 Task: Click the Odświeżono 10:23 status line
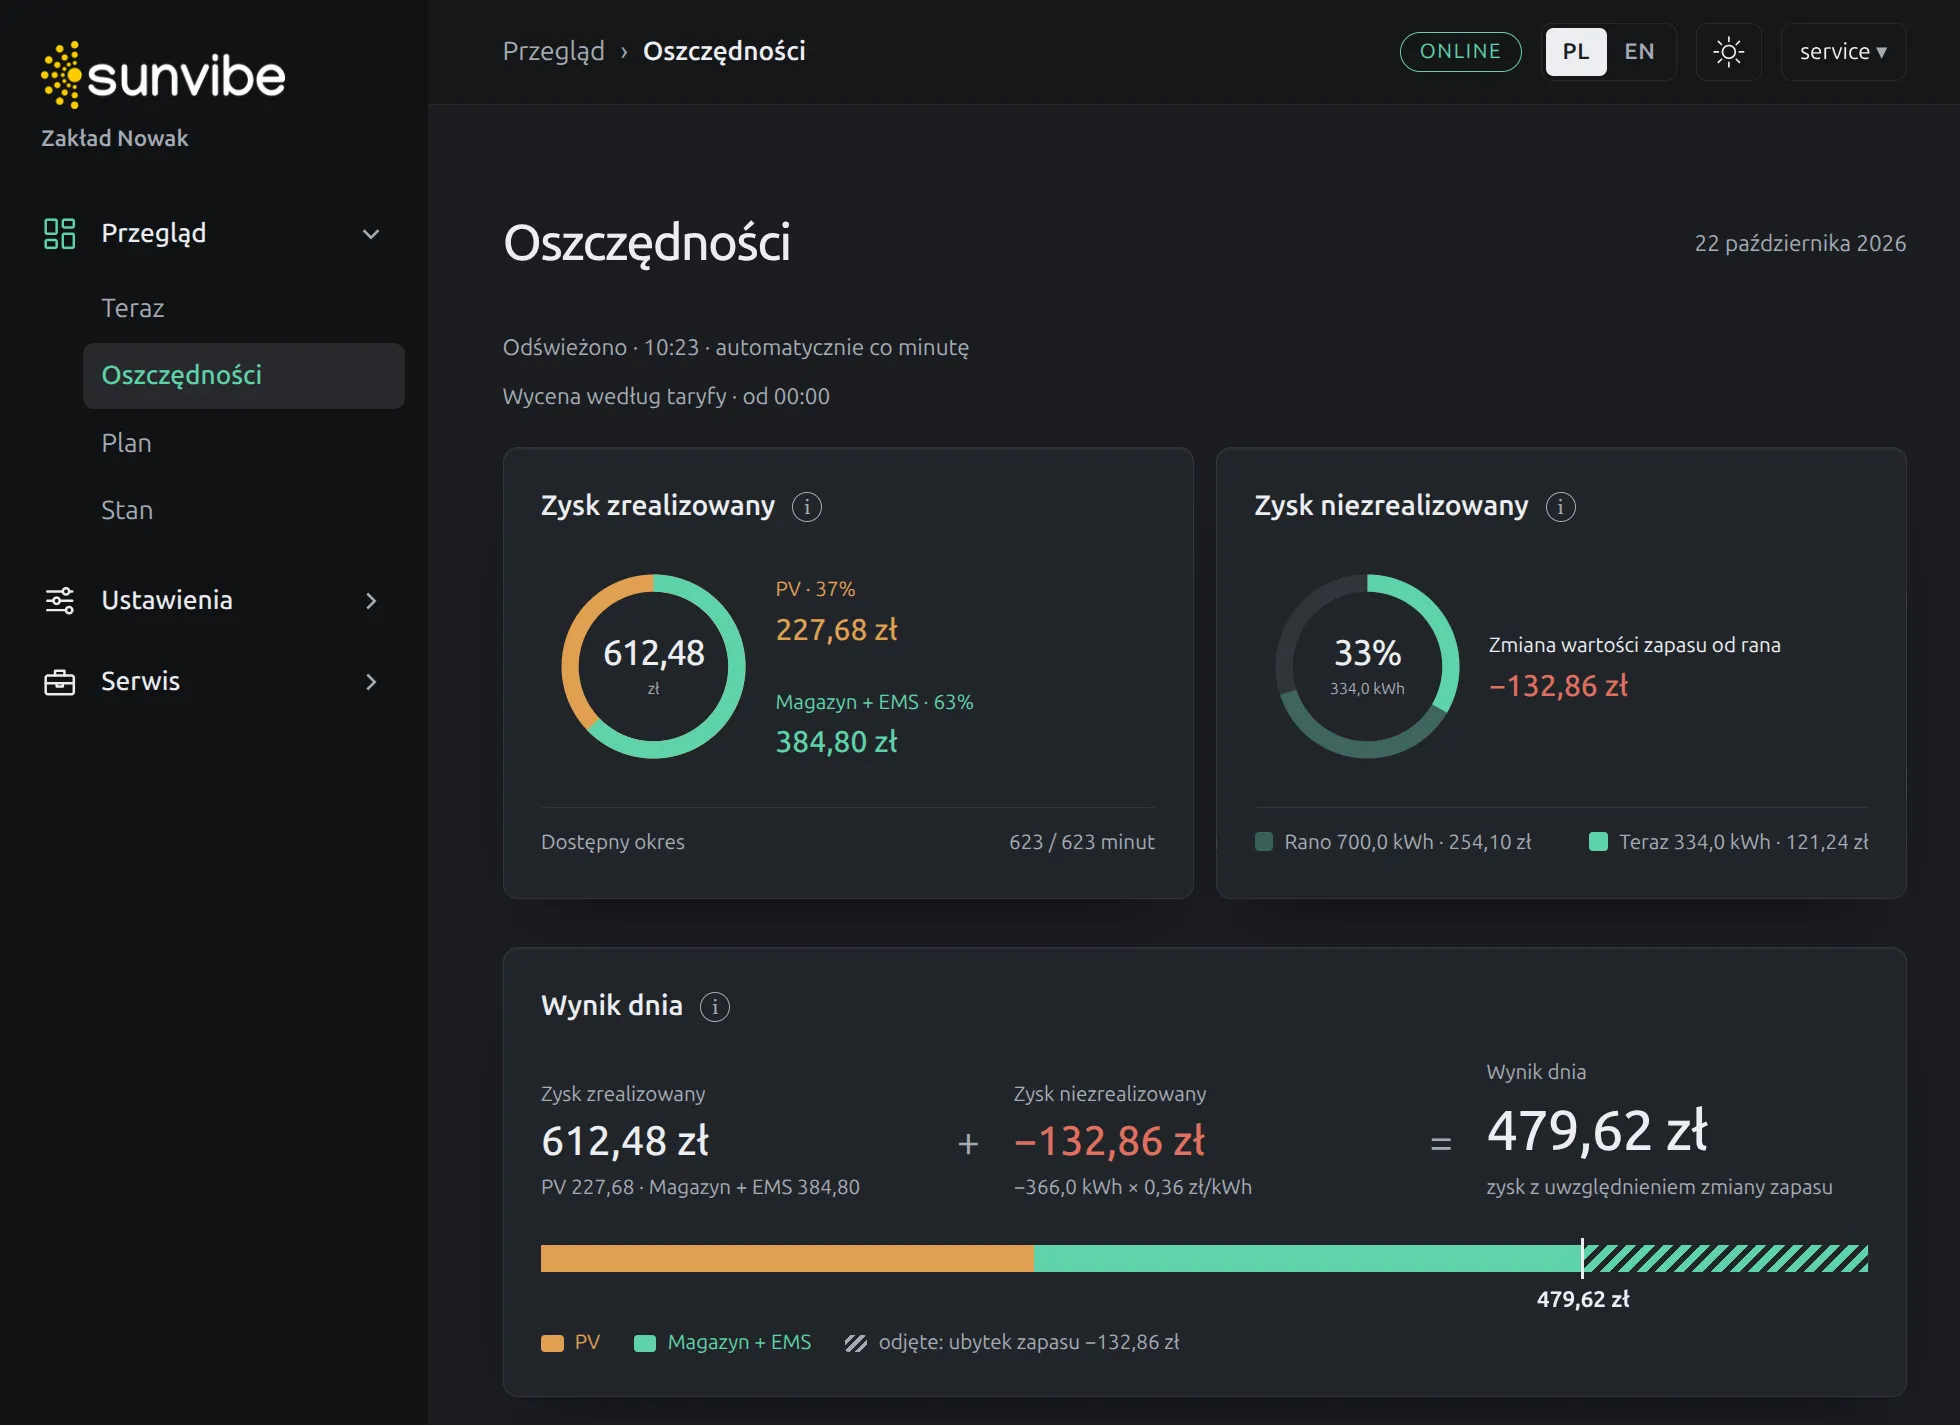pyautogui.click(x=736, y=347)
